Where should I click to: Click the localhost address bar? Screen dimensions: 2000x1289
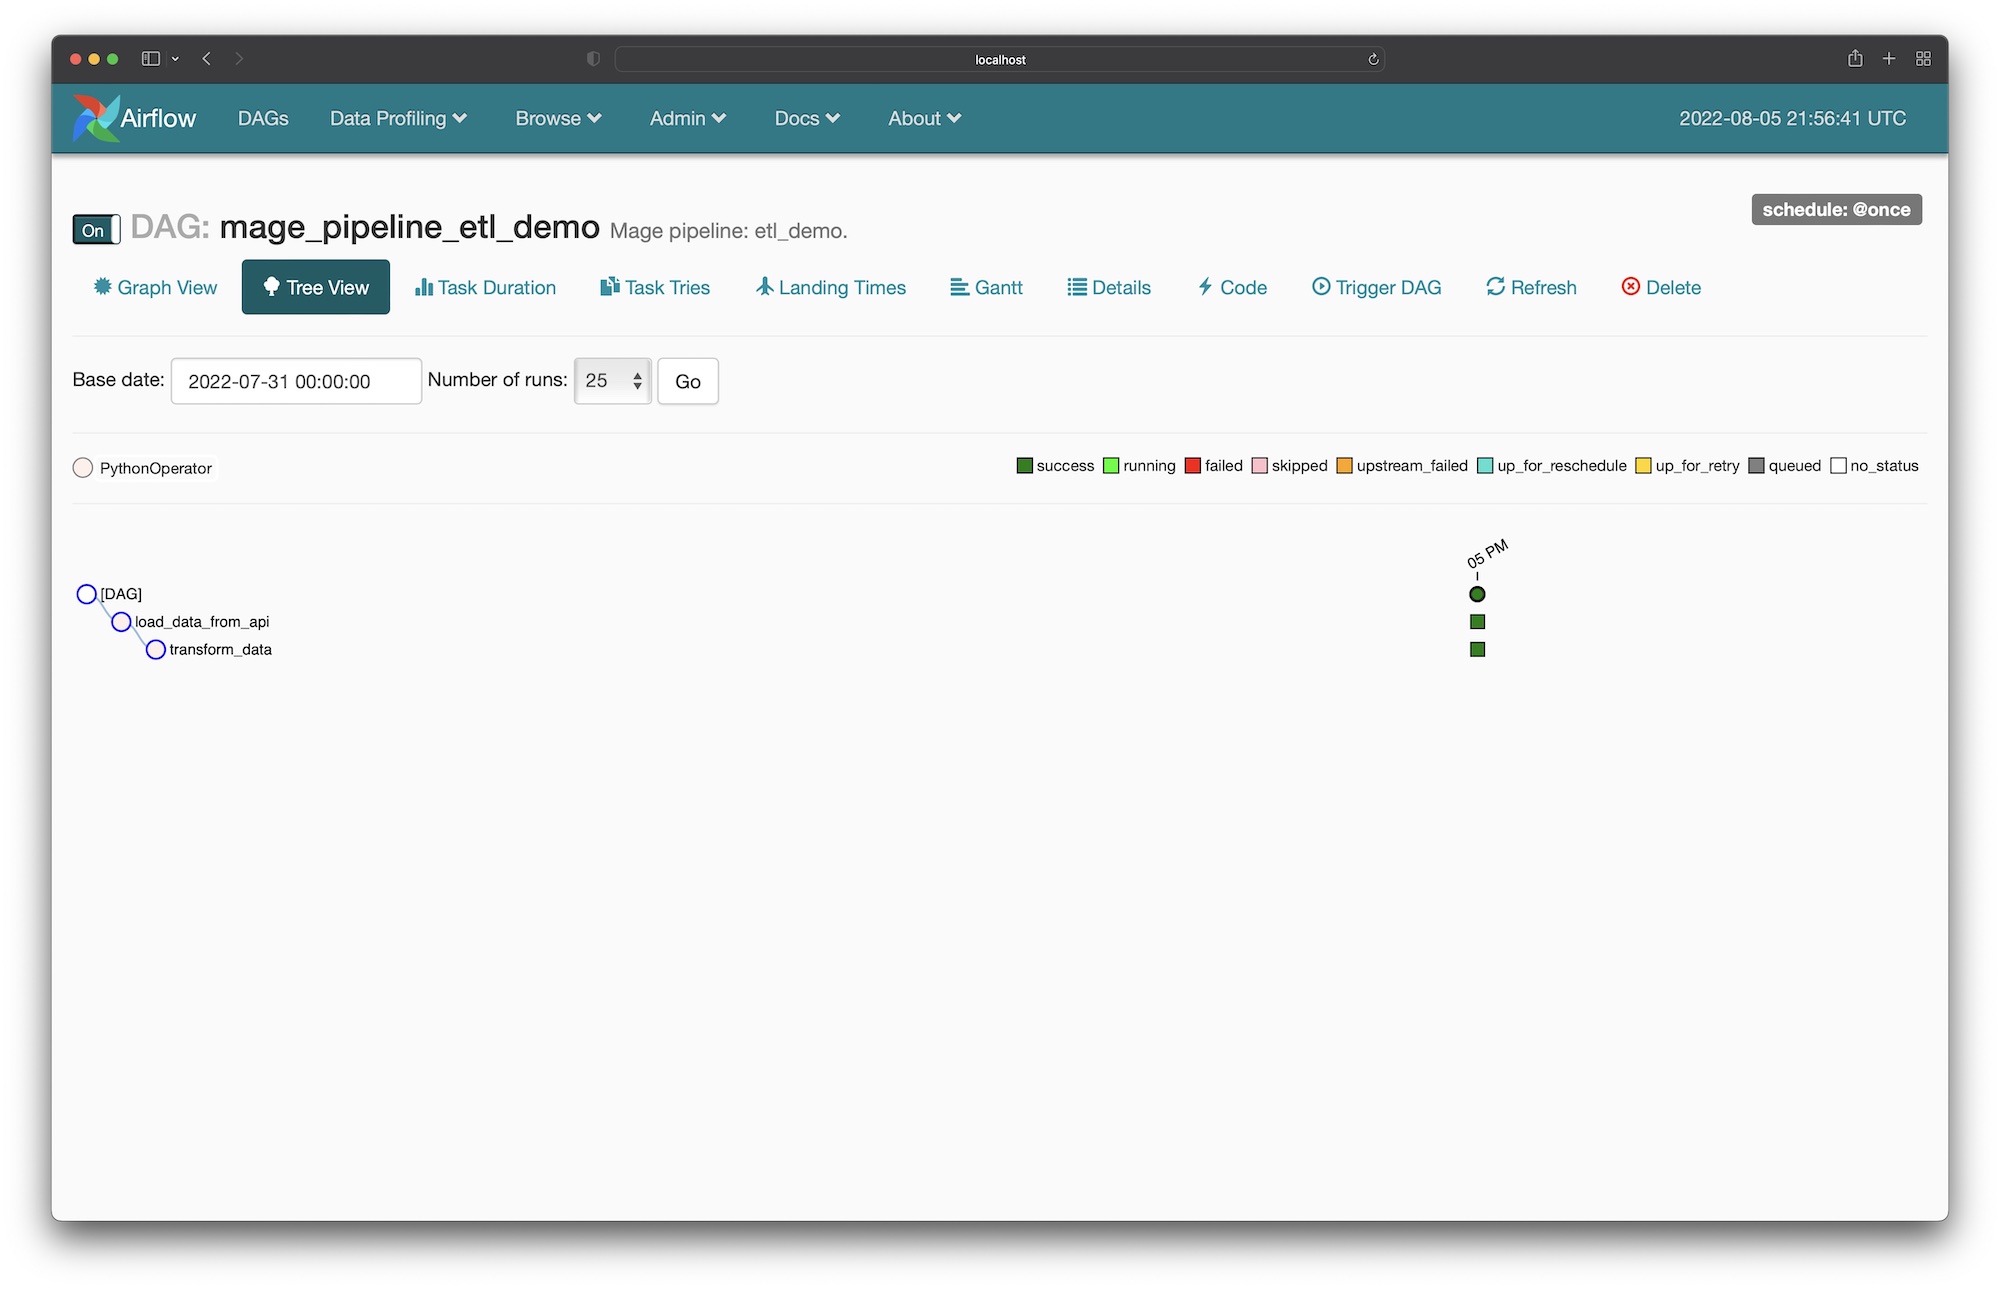(x=1000, y=59)
